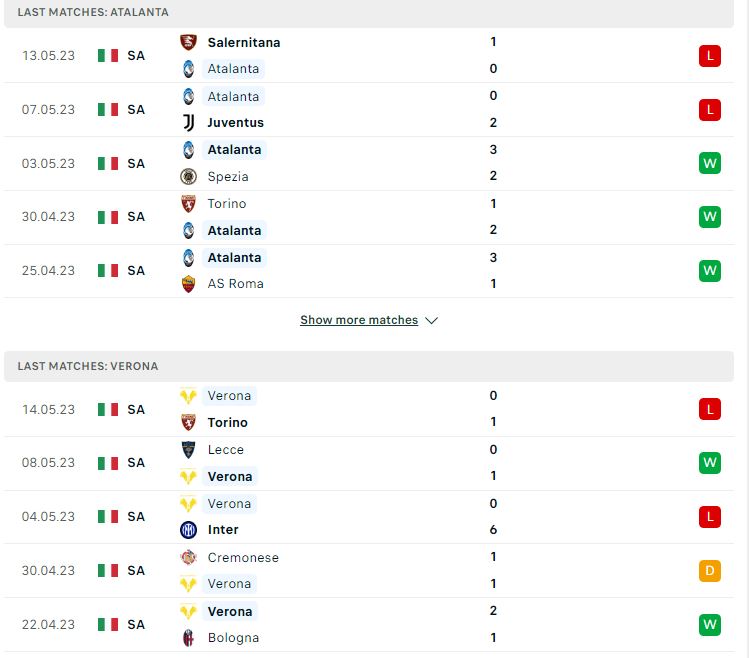Select the 25.04.23 Atalanta vs AS Roma row

(x=369, y=271)
